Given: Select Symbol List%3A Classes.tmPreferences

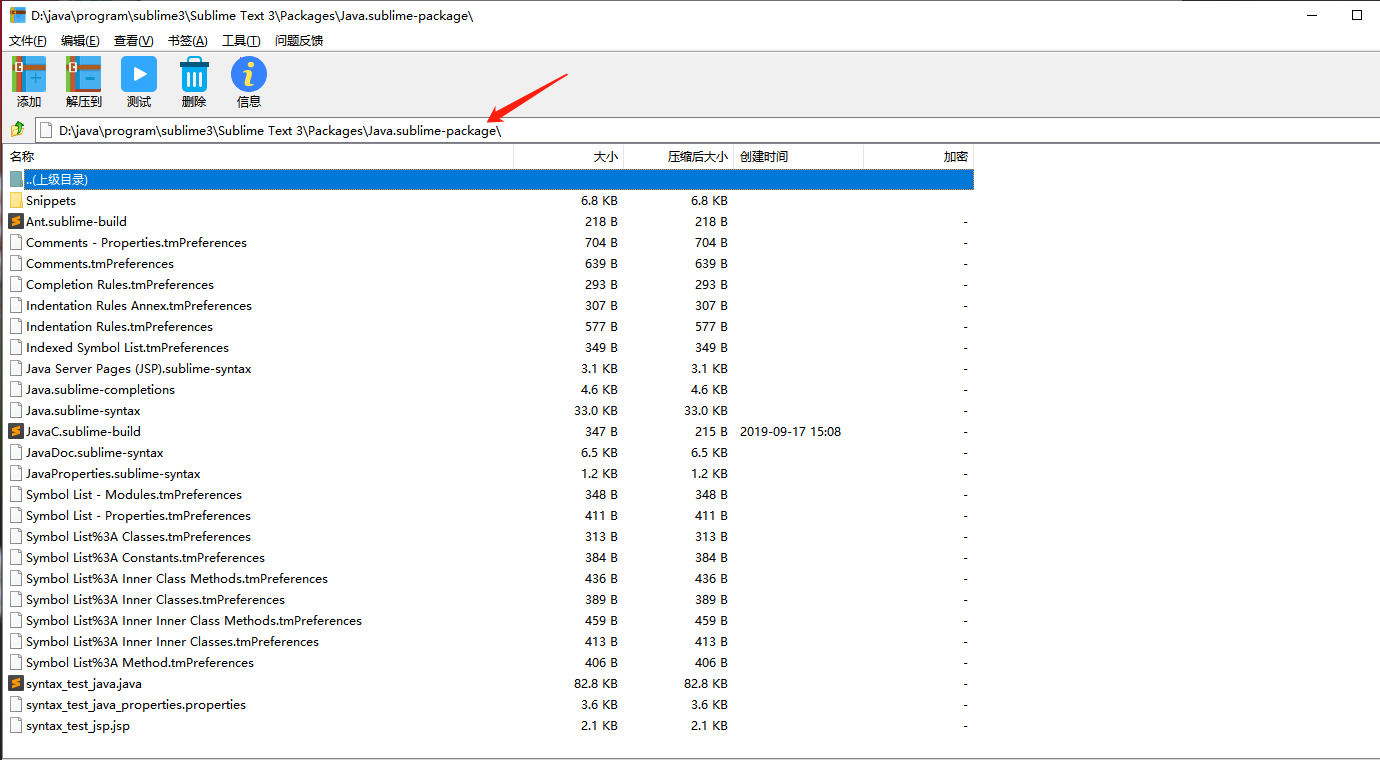Looking at the screenshot, I should pos(138,537).
